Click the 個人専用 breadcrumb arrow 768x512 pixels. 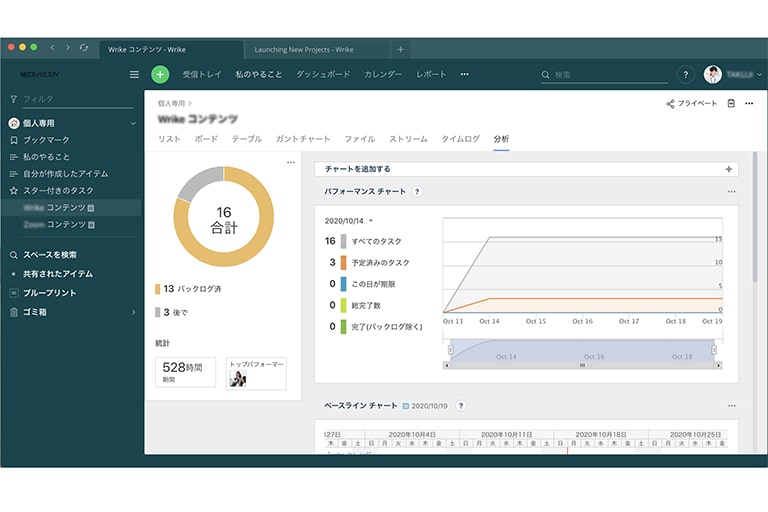[190, 103]
